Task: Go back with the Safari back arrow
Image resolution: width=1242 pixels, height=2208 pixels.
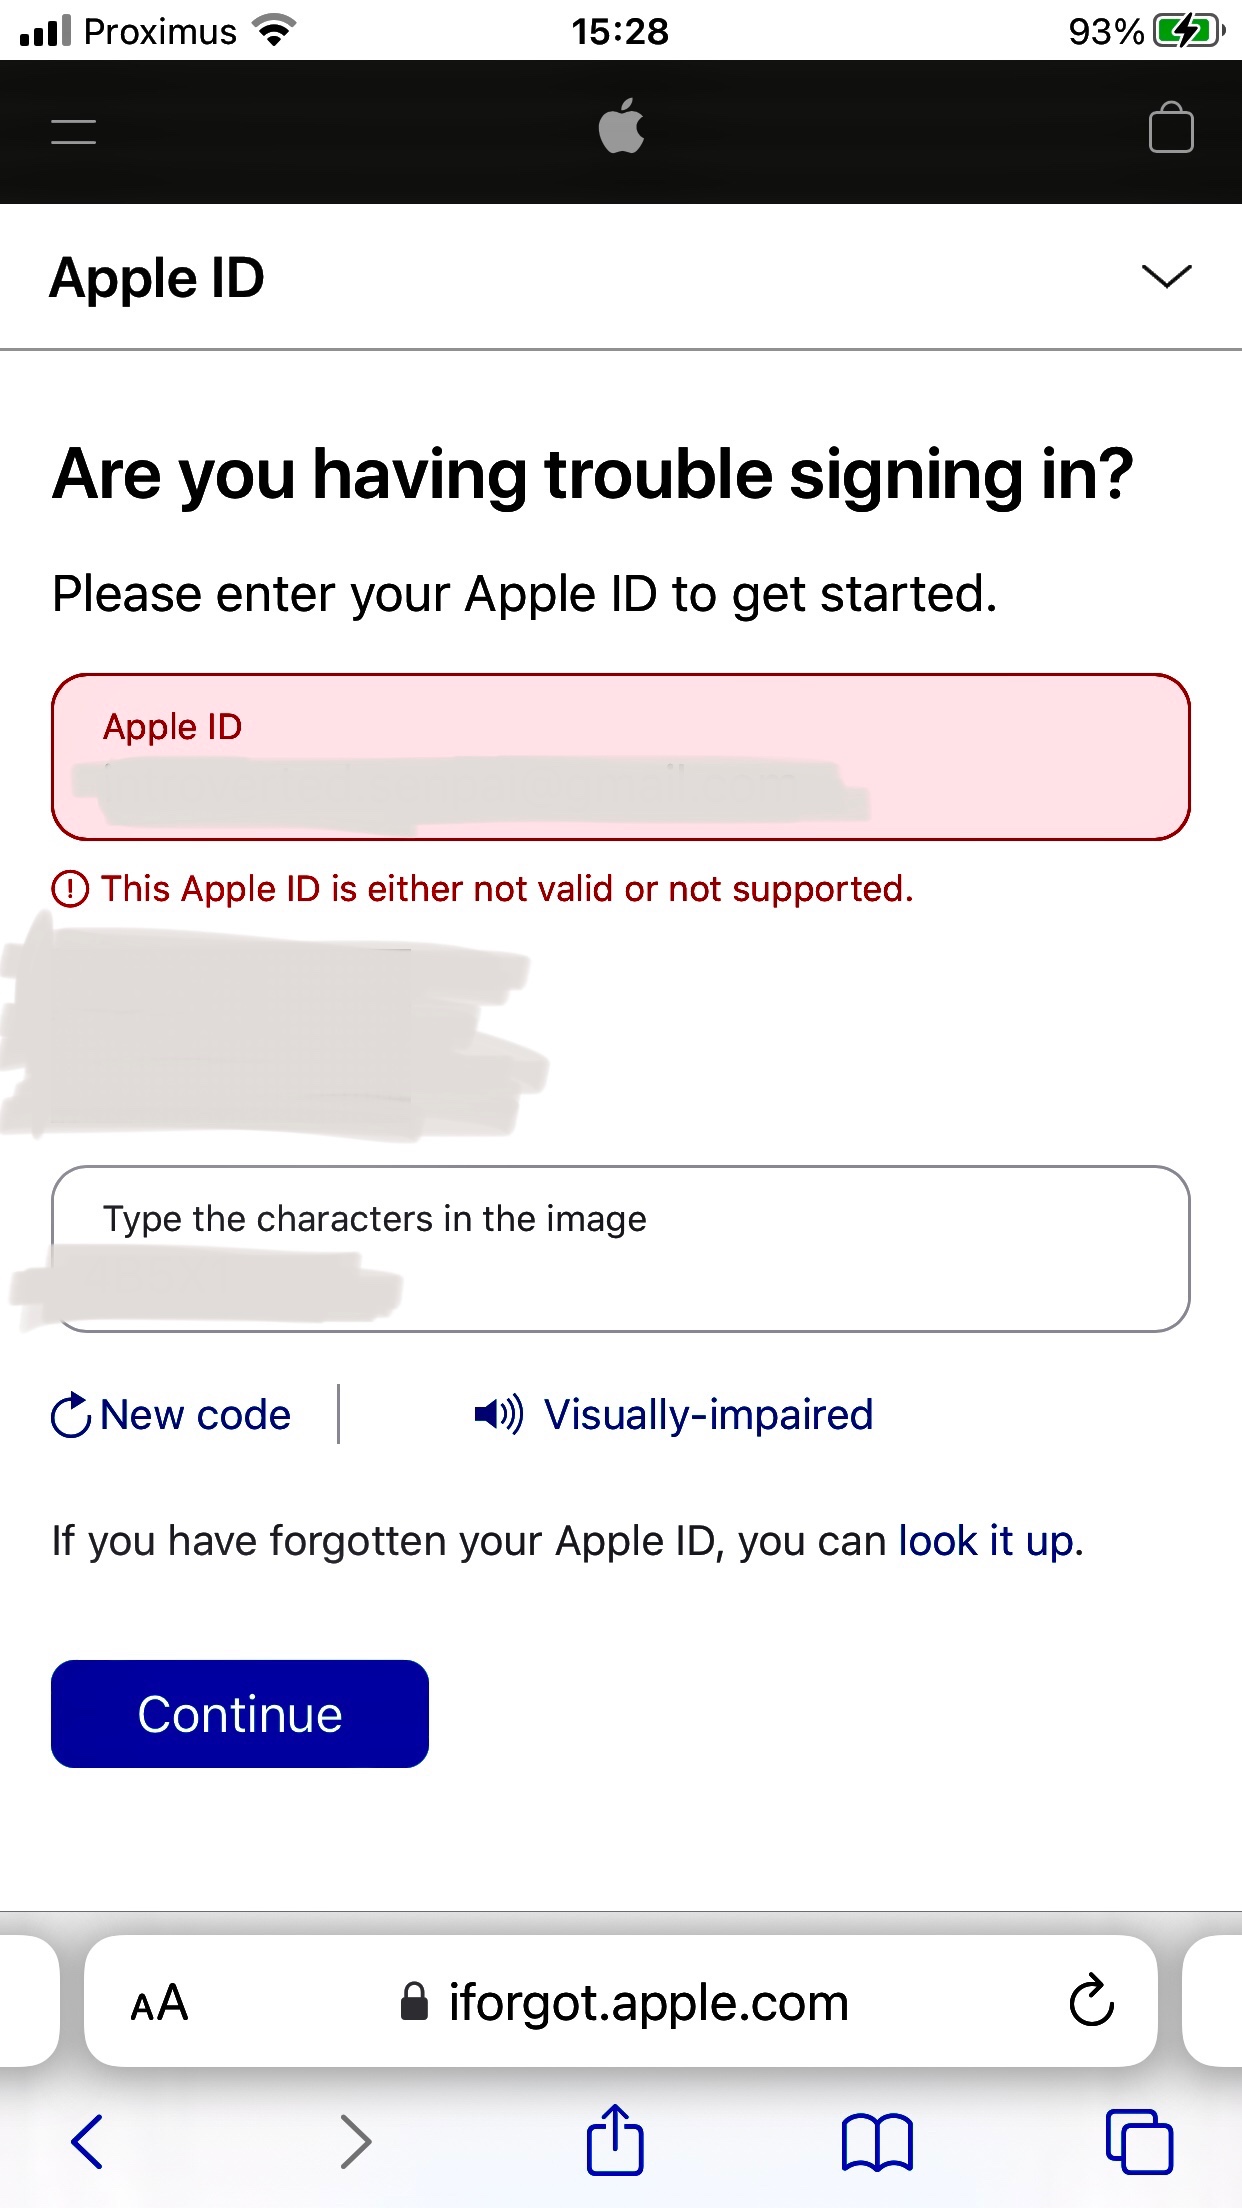Action: tap(87, 2141)
